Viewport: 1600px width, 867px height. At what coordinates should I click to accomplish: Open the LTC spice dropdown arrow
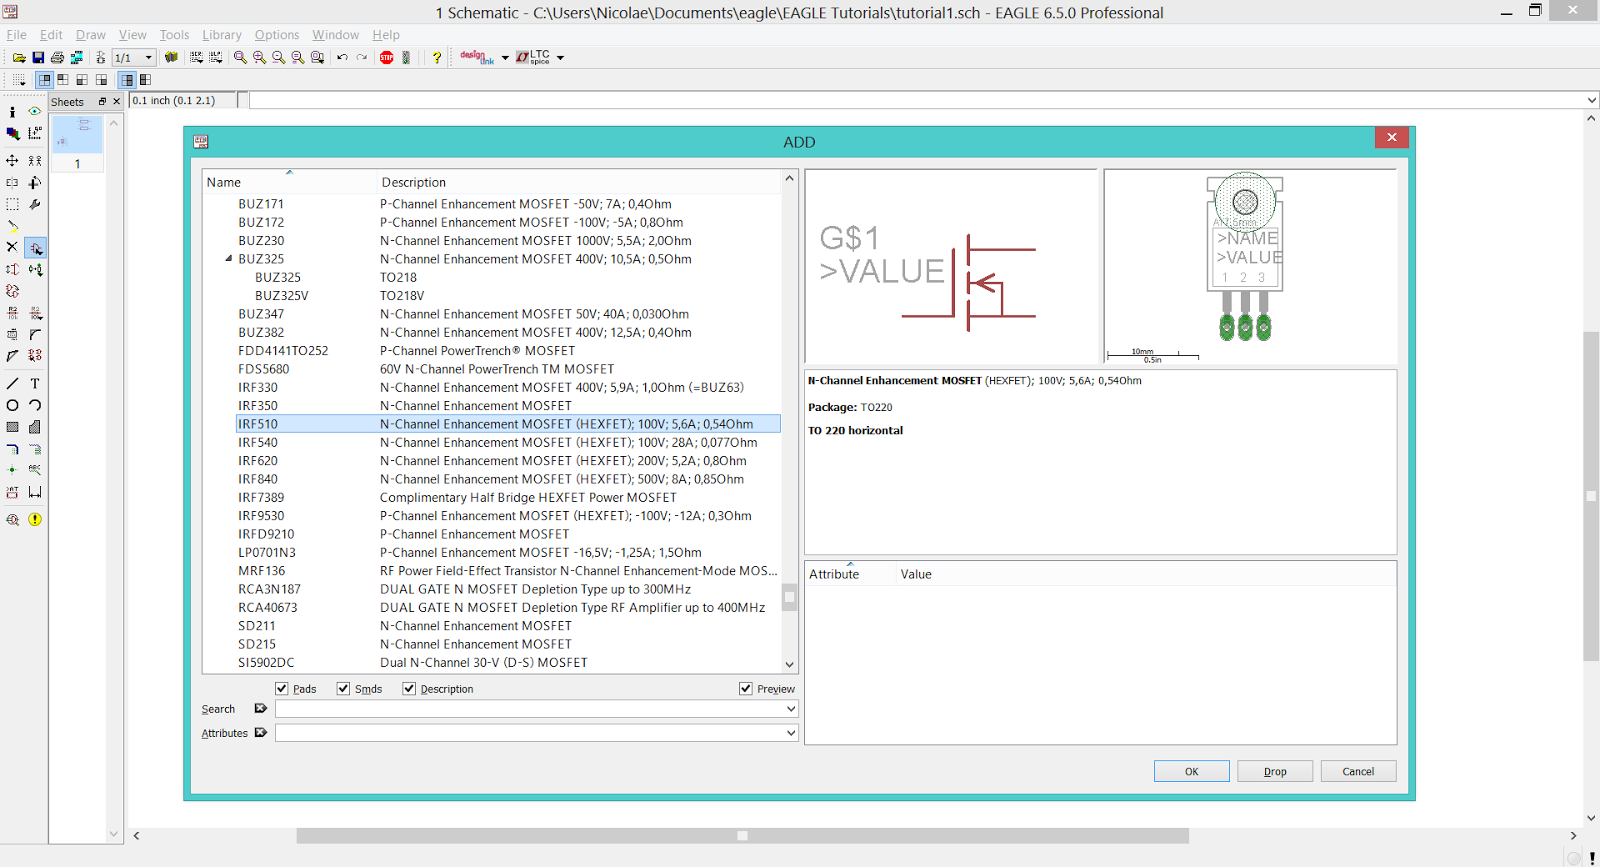click(560, 58)
